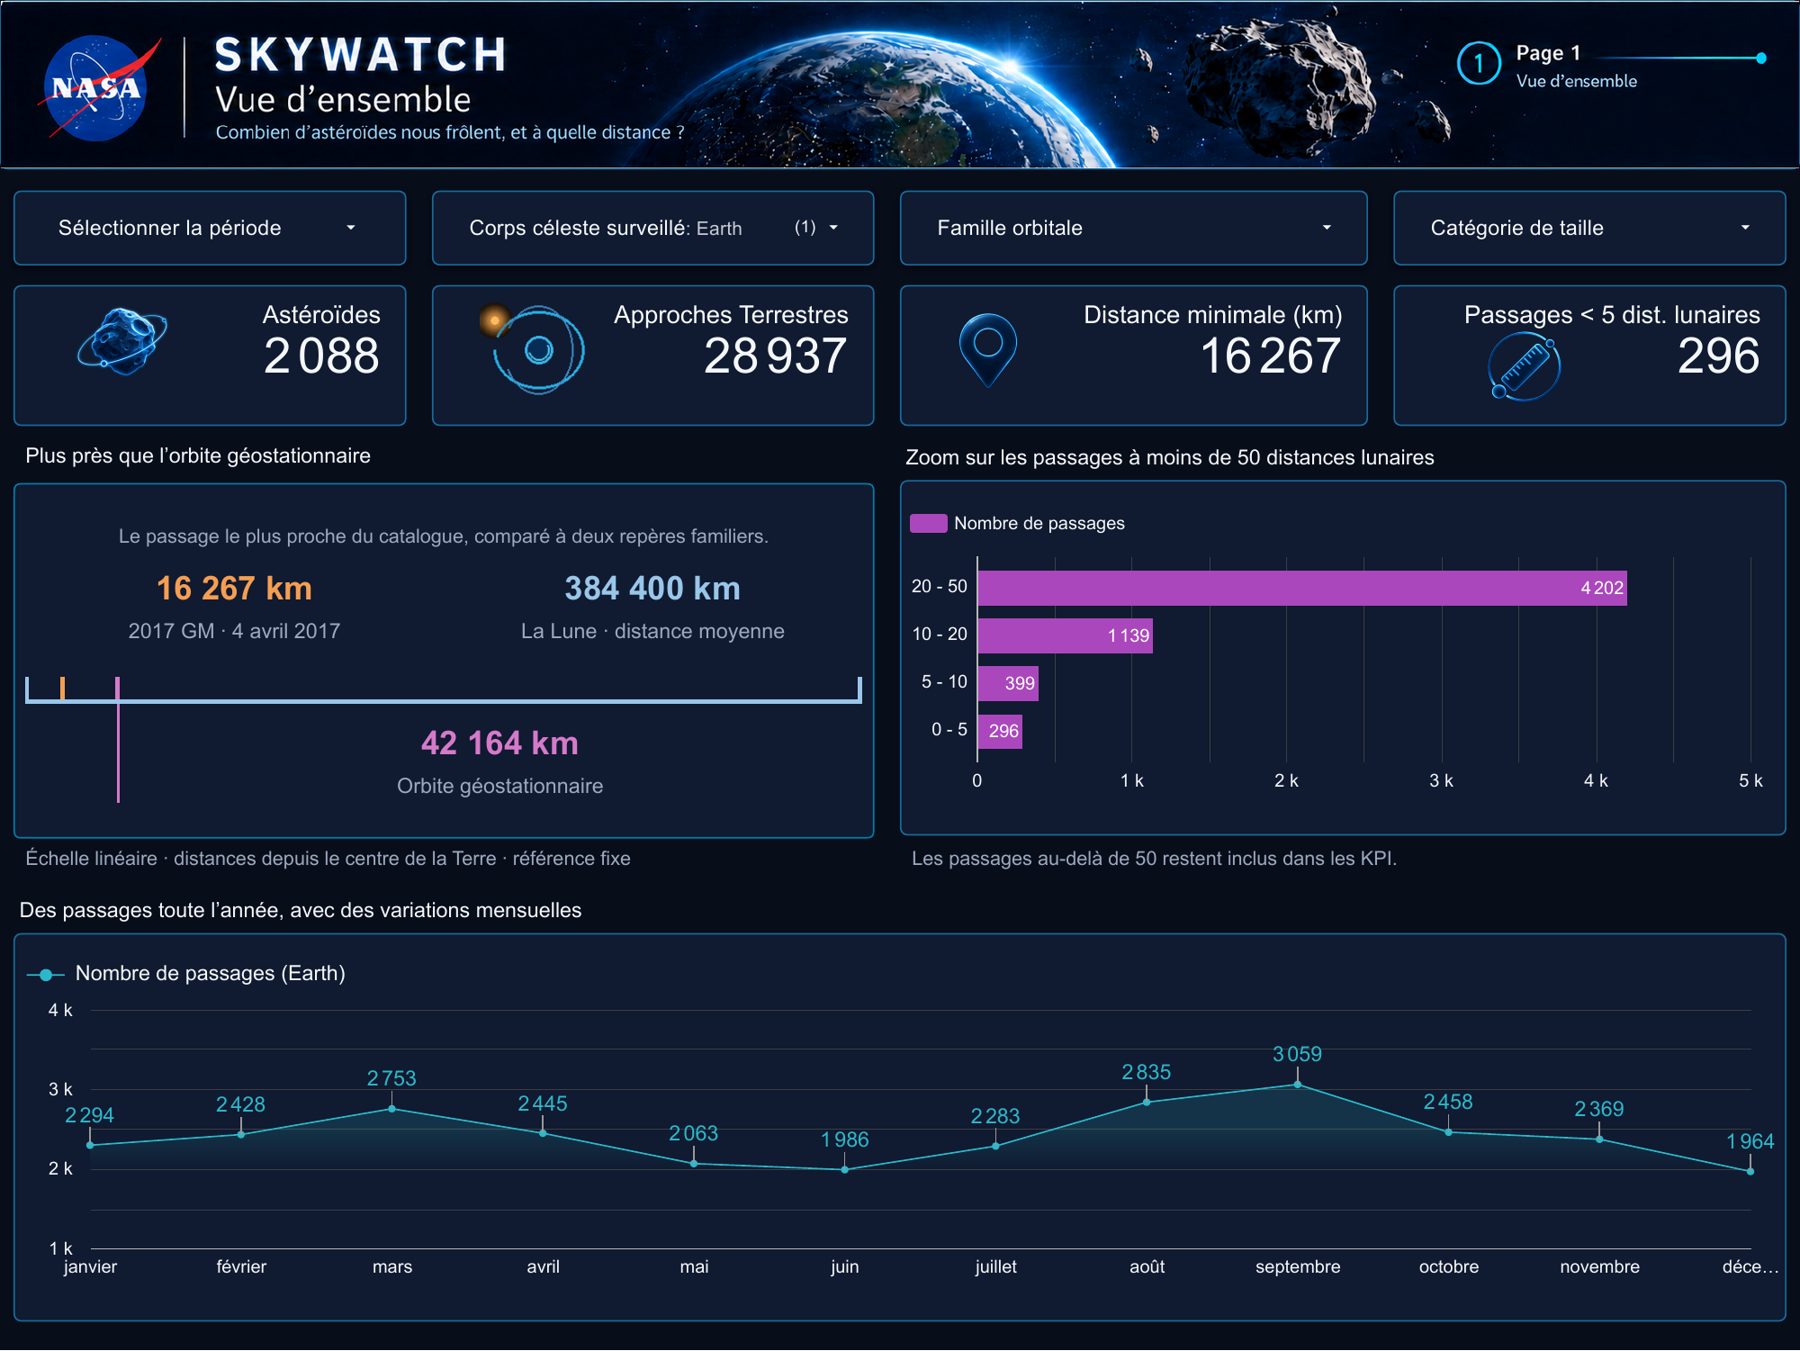Click the NASA logo
Viewport: 1800px width, 1351px height.
97,88
